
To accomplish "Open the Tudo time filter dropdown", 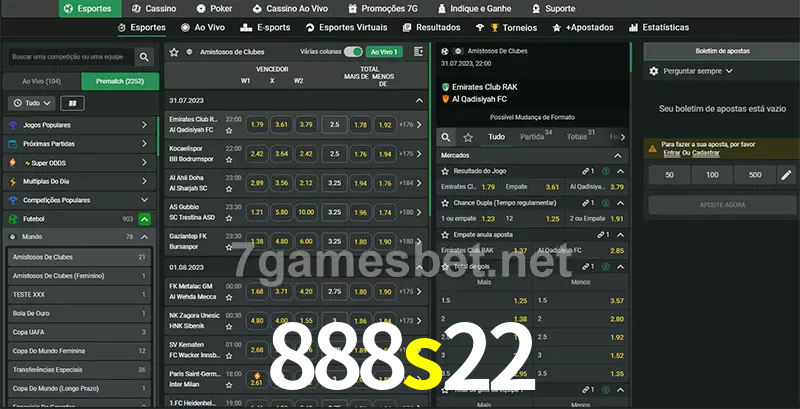I will click(x=31, y=103).
